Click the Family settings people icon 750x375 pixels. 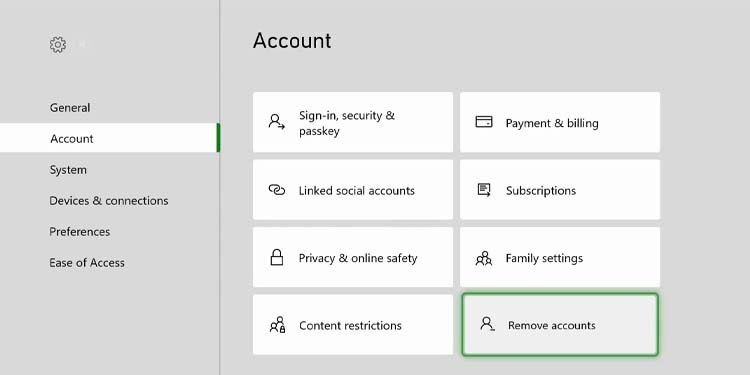[x=484, y=258]
